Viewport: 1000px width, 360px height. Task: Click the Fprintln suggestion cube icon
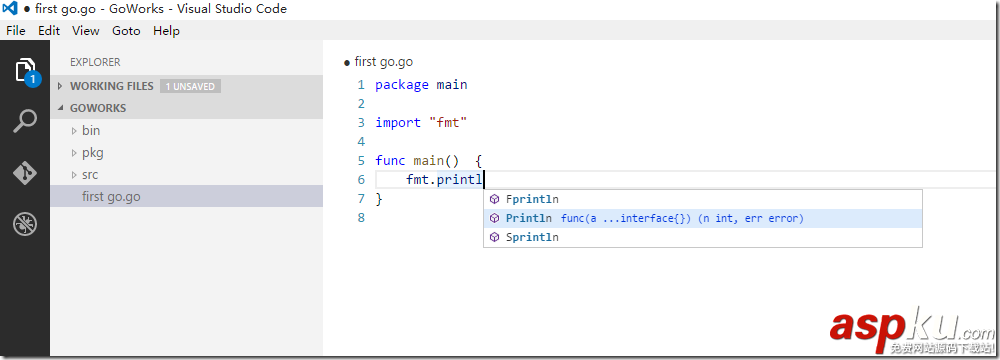(494, 199)
